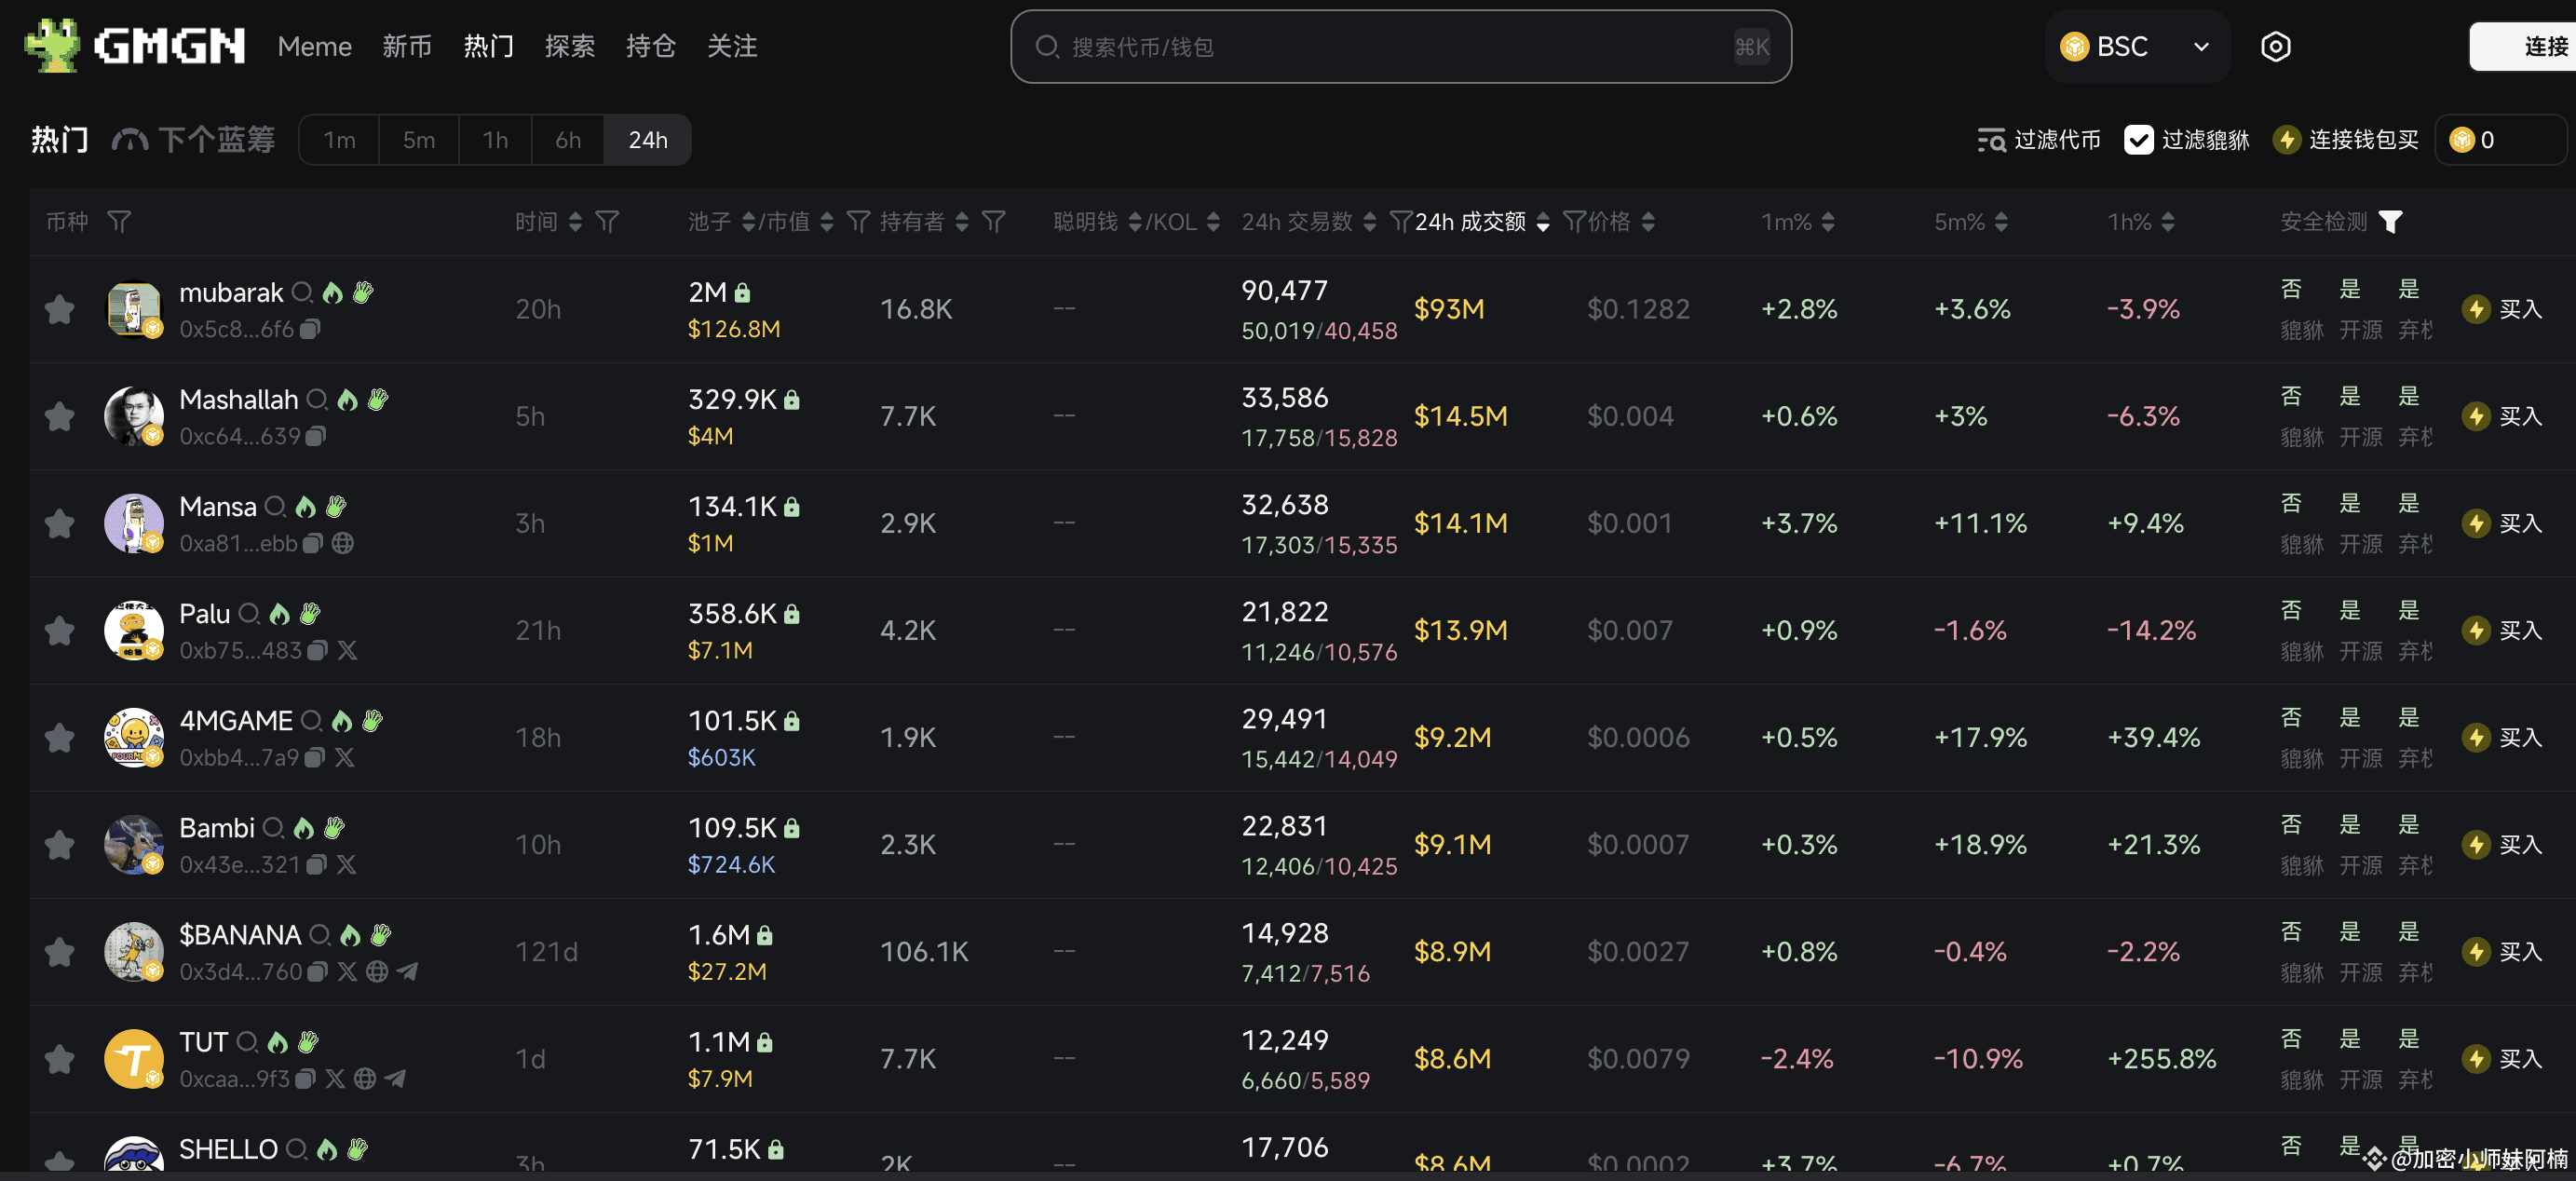Open the BSC chain dropdown
The width and height of the screenshot is (2576, 1181).
pos(2136,47)
